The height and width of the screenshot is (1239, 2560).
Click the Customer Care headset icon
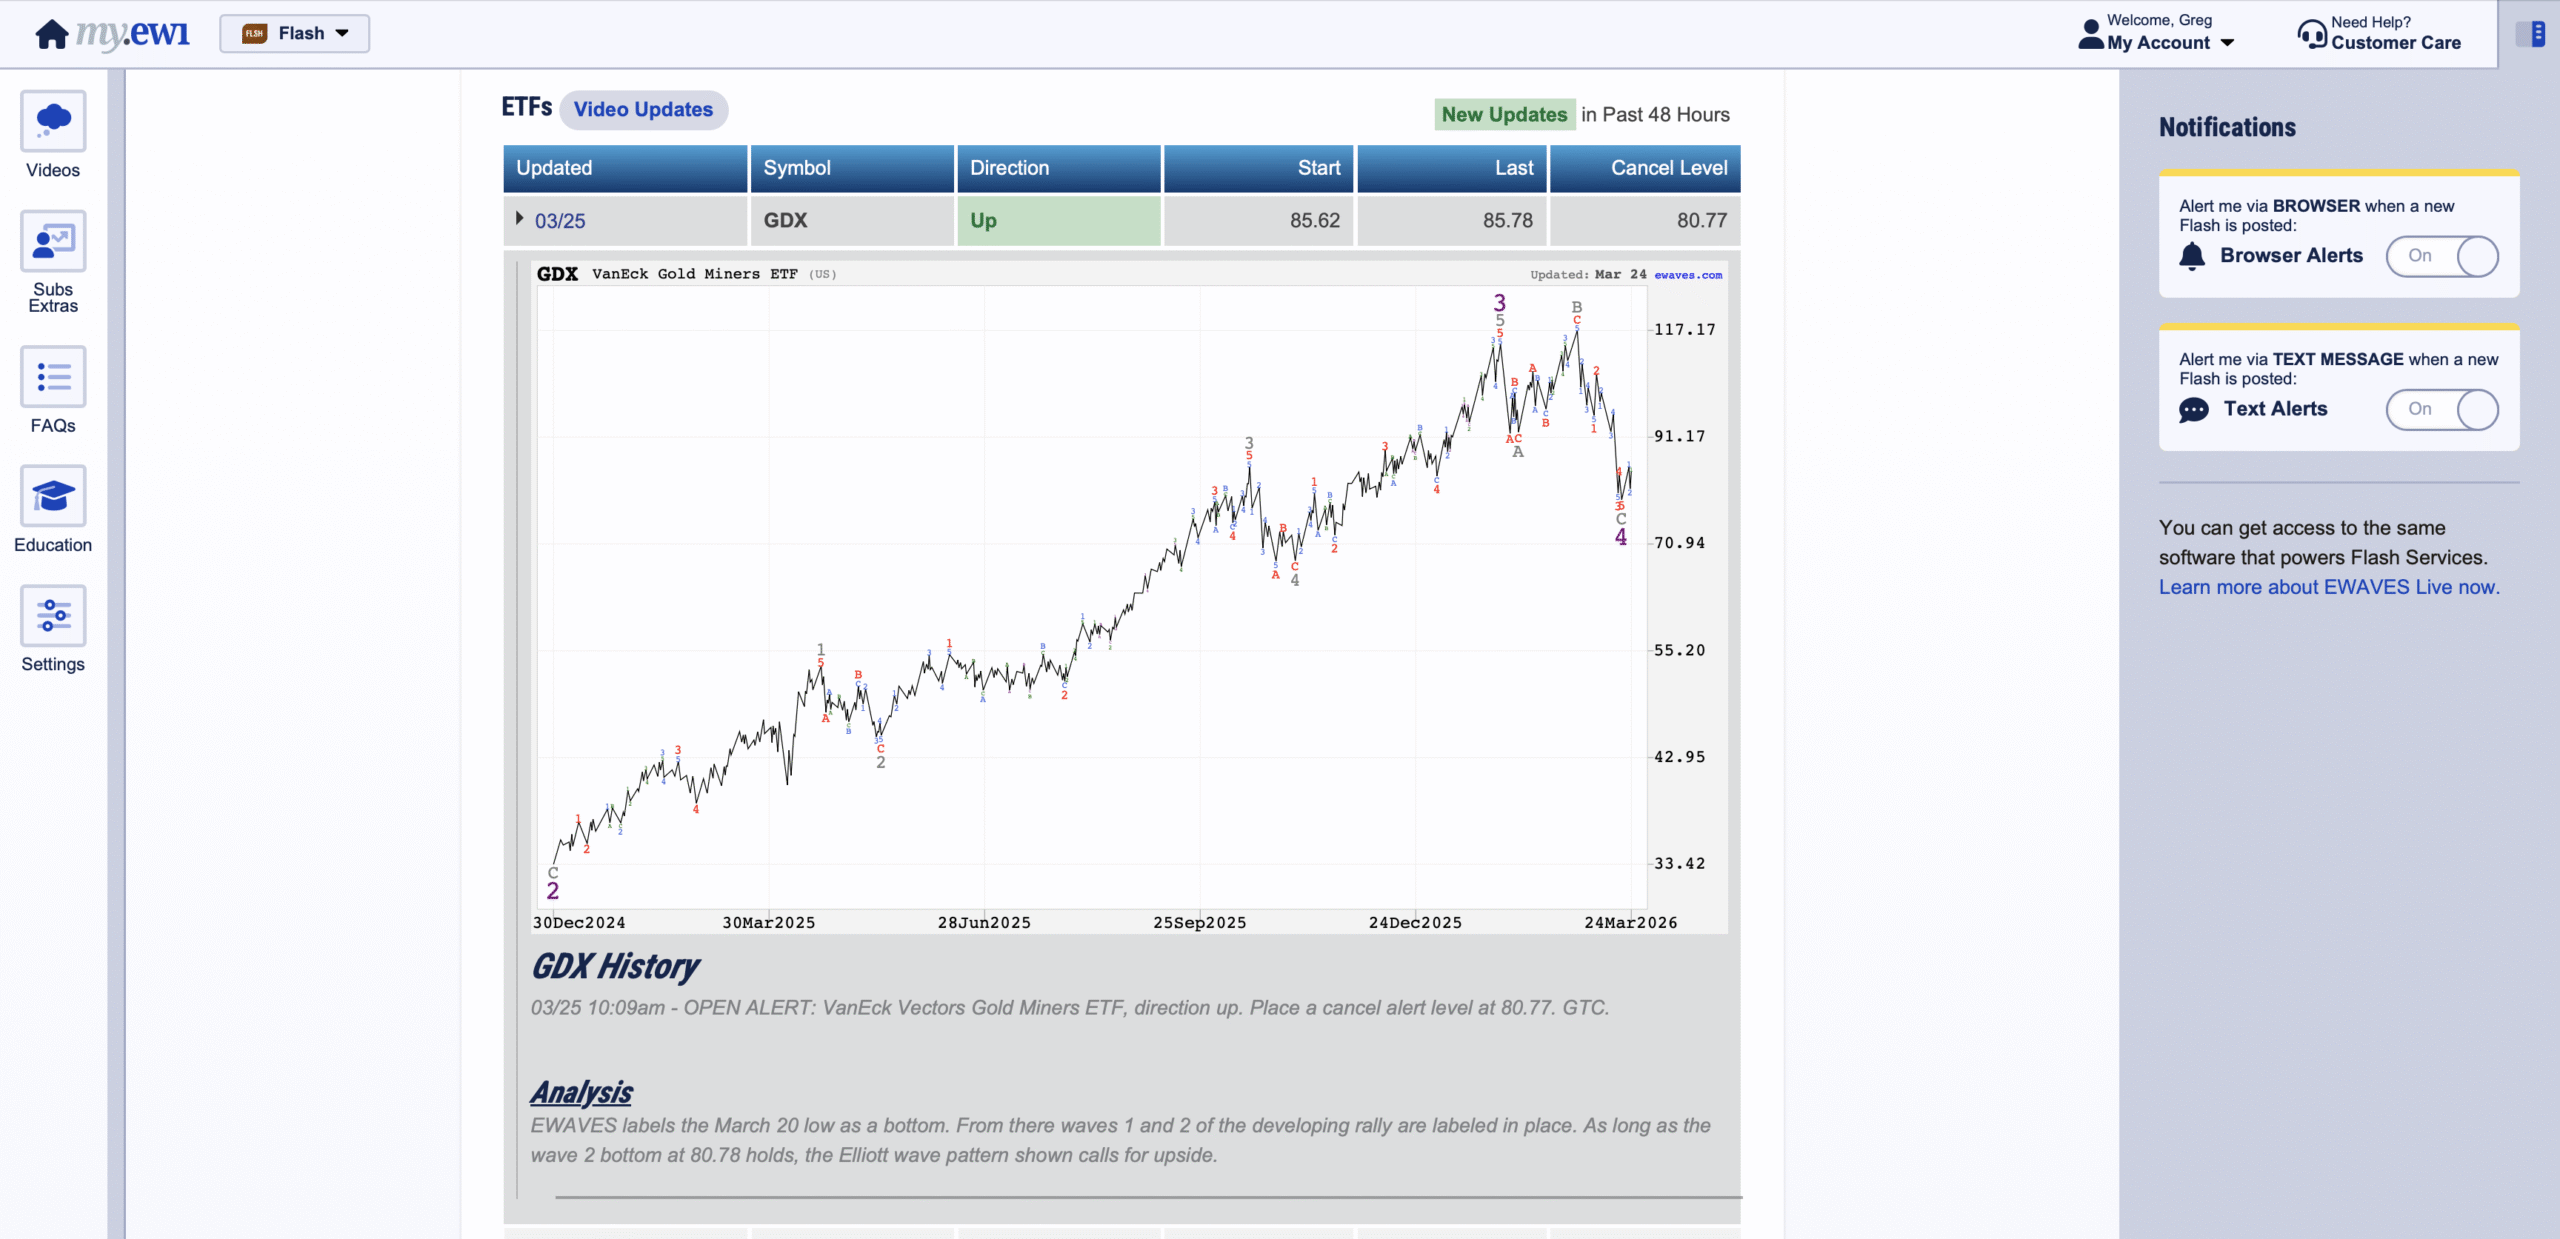(x=2312, y=34)
